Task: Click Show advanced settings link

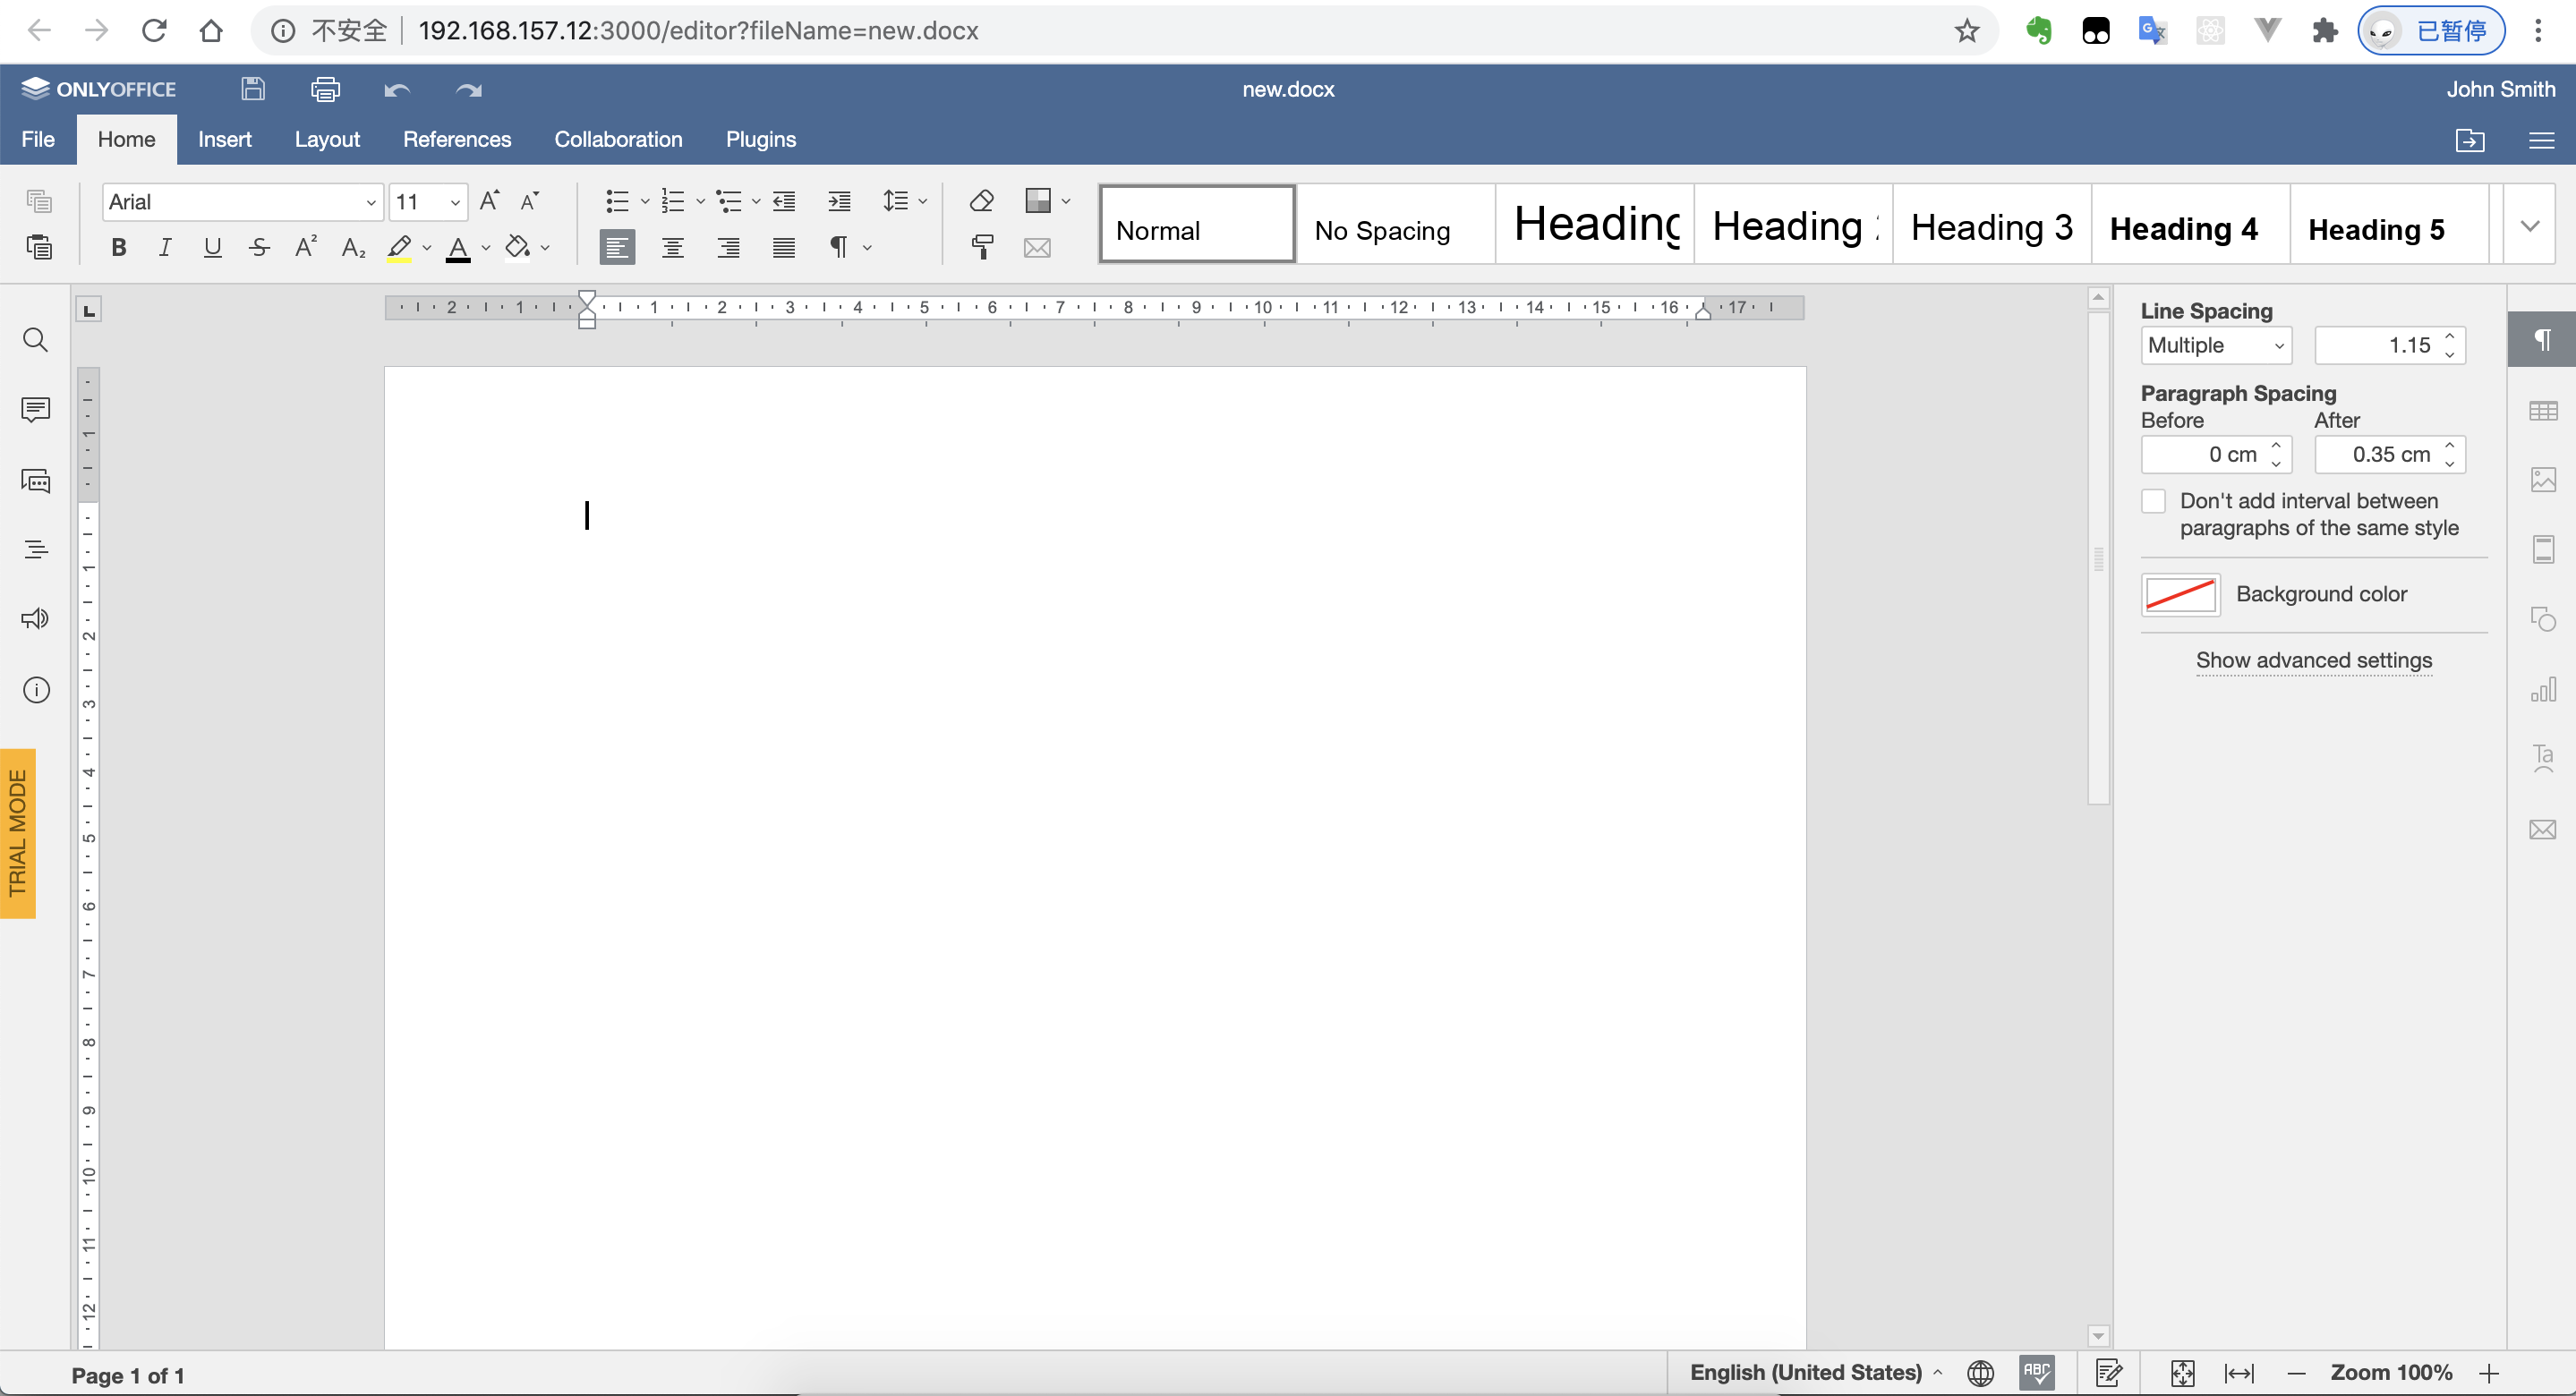Action: pyautogui.click(x=2313, y=660)
